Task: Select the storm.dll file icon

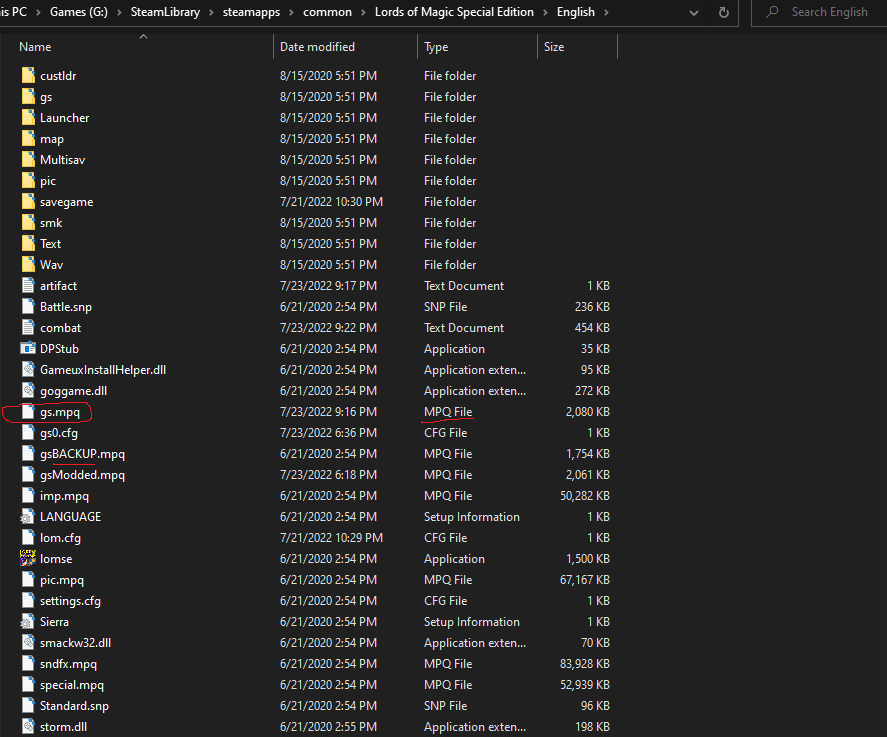Action: [28, 727]
